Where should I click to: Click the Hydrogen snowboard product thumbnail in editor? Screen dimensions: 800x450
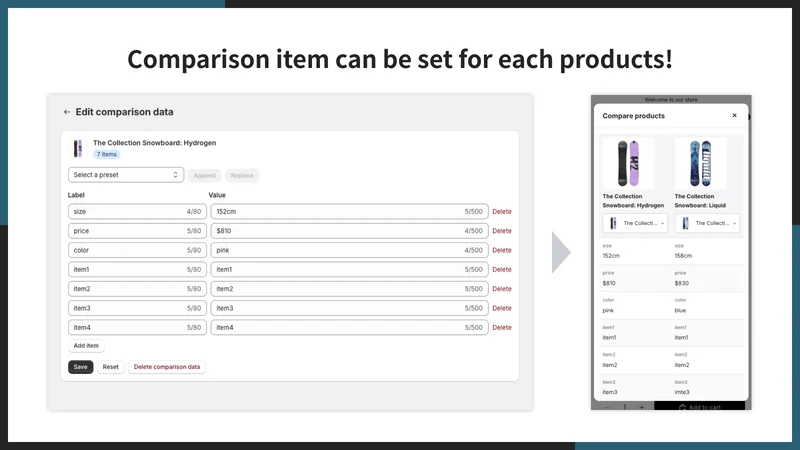[x=78, y=148]
